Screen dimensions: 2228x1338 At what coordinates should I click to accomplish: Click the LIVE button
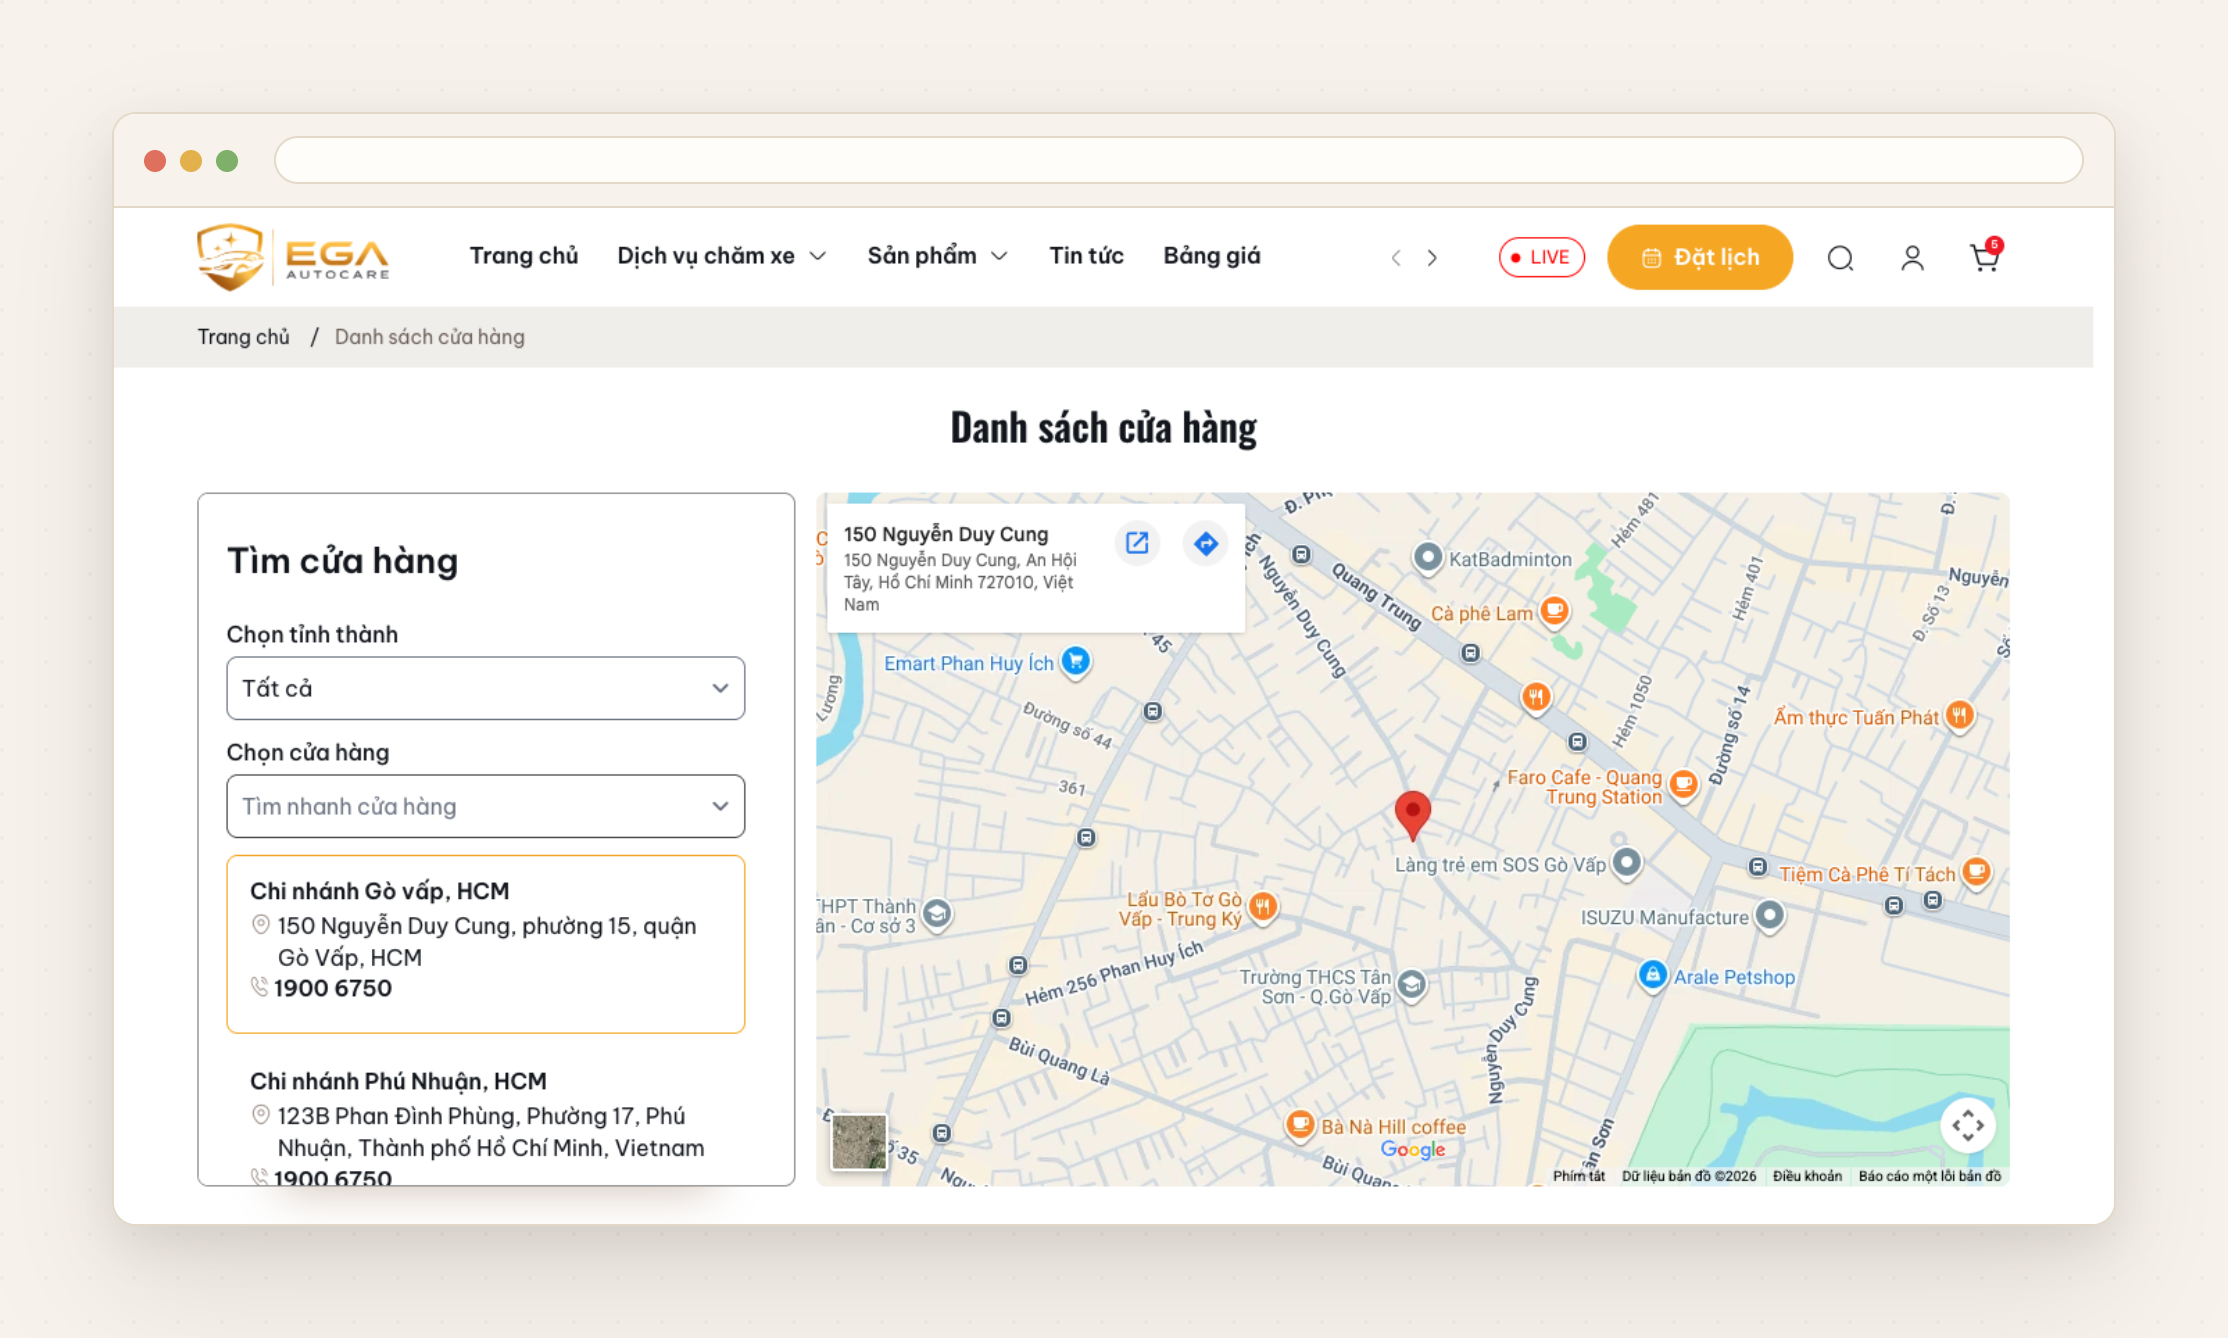[1541, 257]
